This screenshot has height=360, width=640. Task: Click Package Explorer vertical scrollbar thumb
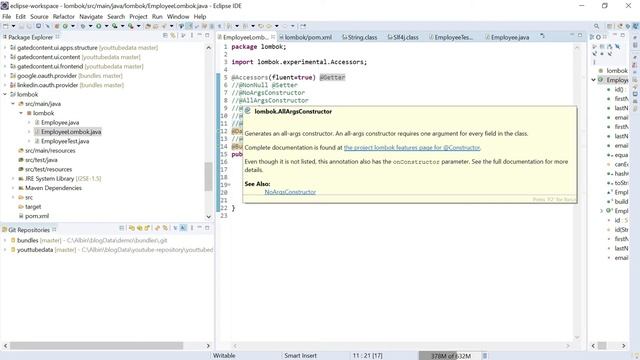[208, 176]
